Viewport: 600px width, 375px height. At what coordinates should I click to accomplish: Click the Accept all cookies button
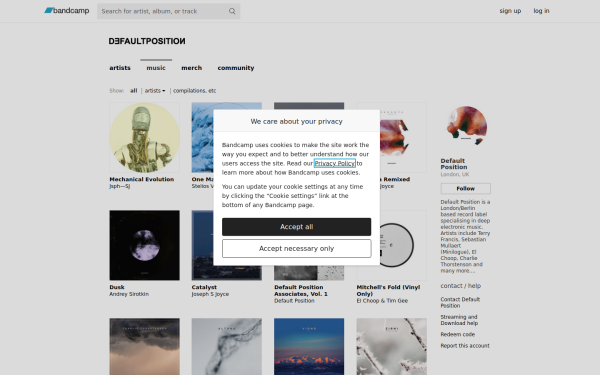297,227
